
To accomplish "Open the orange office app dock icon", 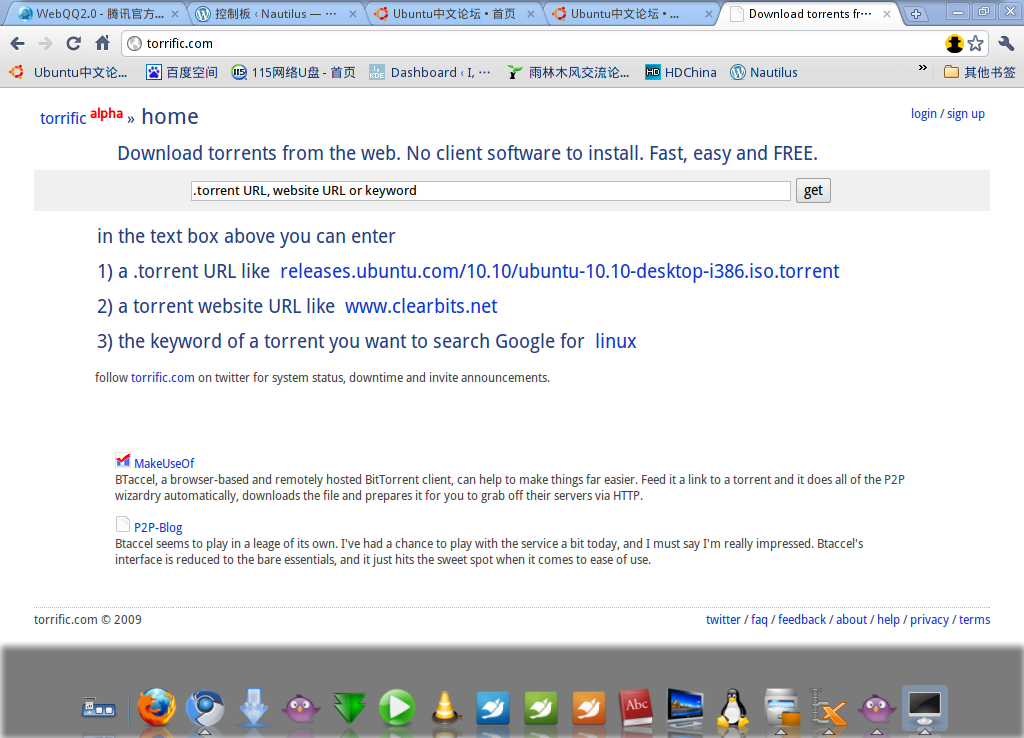I will click(x=589, y=708).
